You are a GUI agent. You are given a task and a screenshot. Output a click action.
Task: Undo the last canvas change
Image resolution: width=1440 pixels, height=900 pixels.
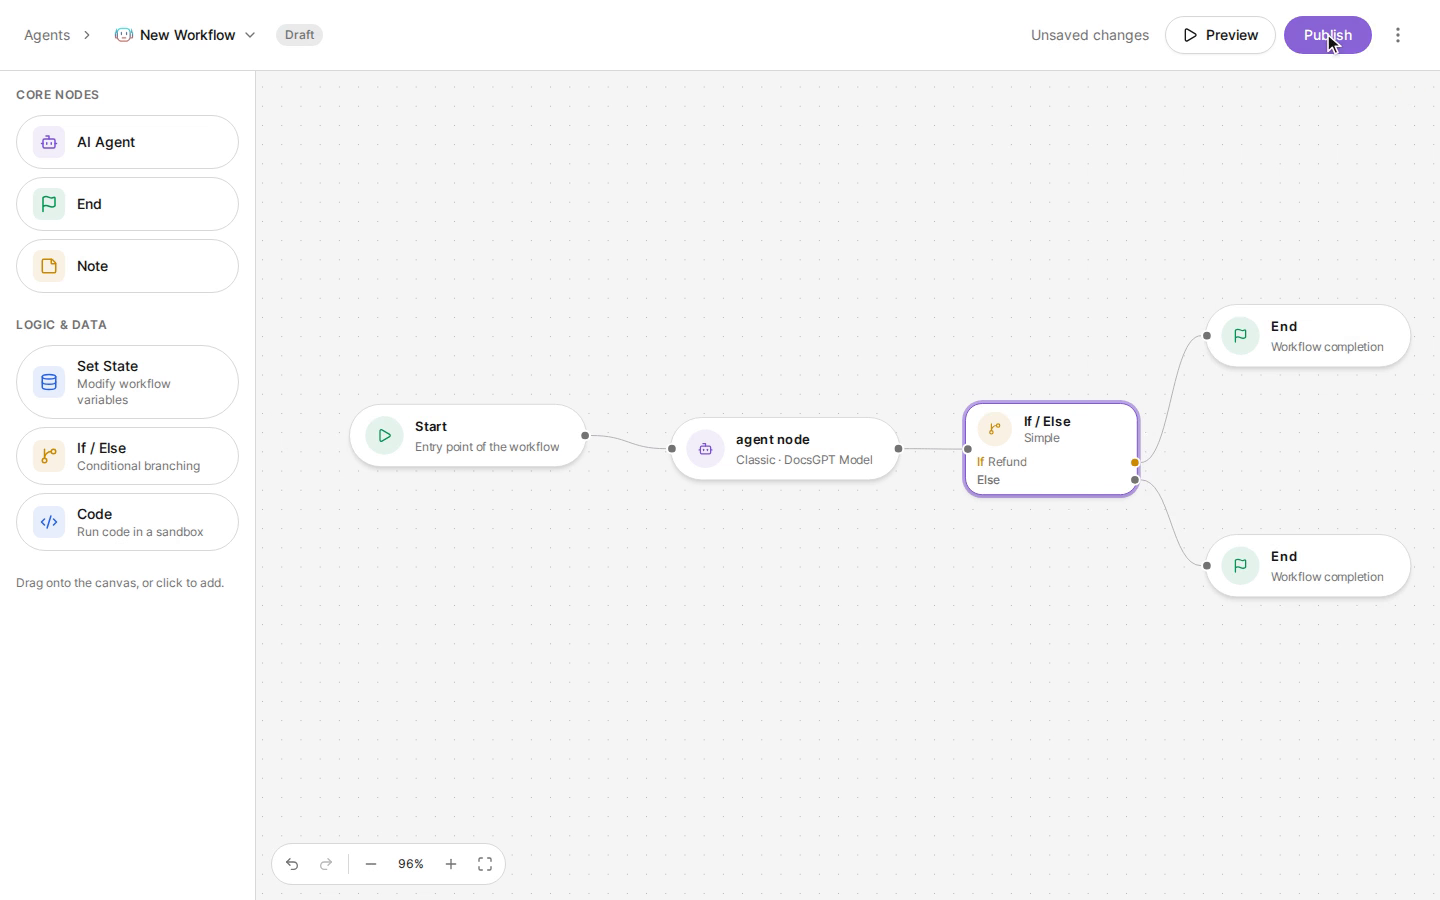coord(292,864)
